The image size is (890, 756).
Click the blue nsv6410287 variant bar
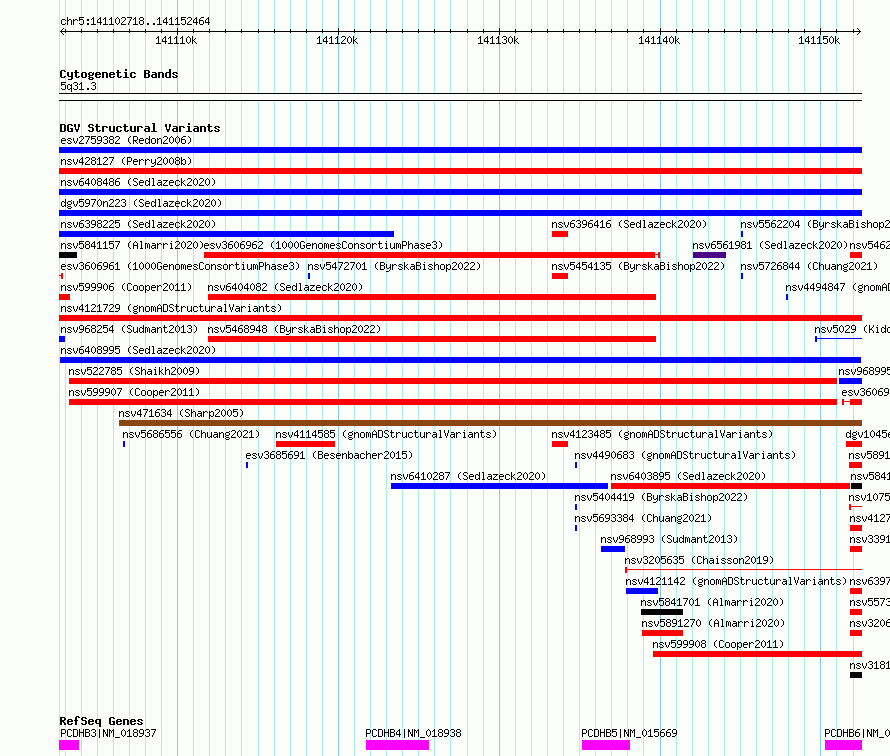coord(499,486)
